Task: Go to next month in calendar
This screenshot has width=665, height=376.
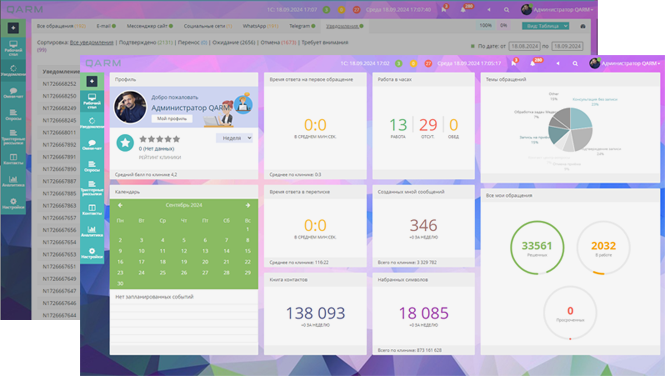Action: (x=248, y=205)
